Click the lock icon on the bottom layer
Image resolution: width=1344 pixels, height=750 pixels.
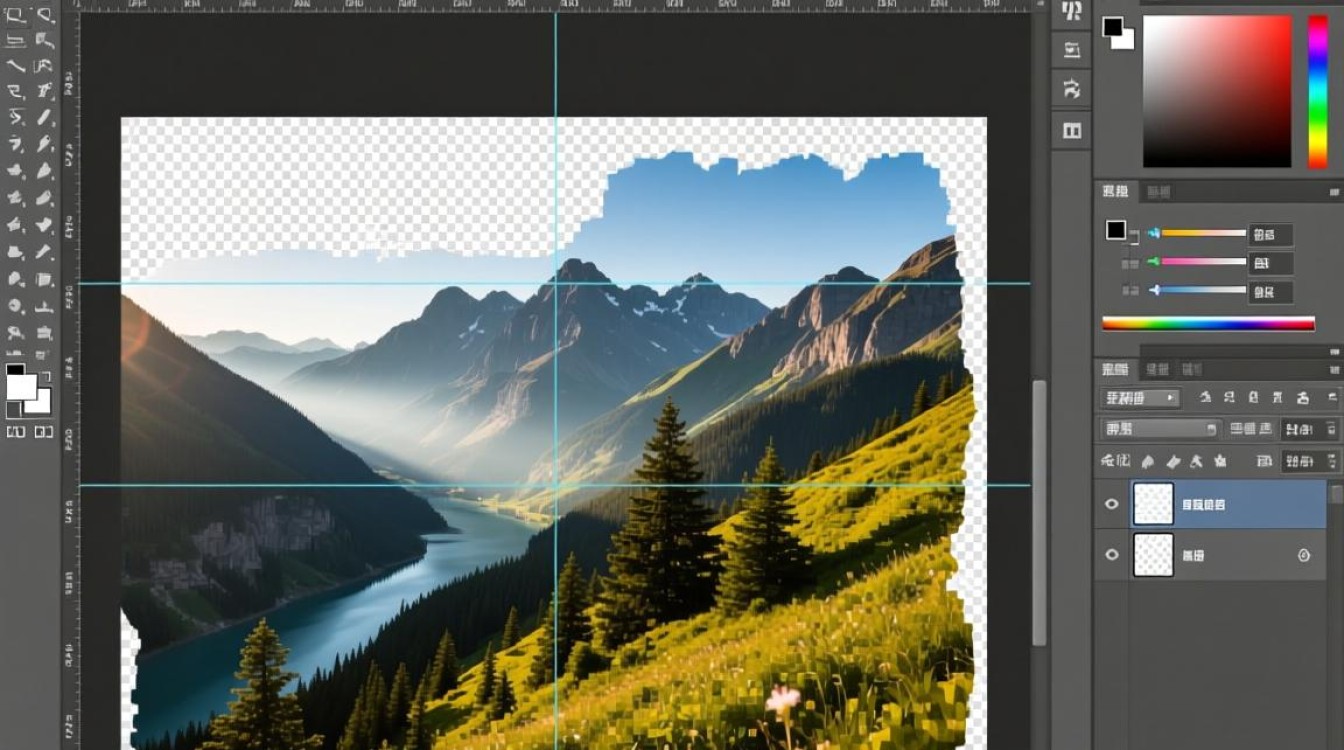click(x=1304, y=555)
